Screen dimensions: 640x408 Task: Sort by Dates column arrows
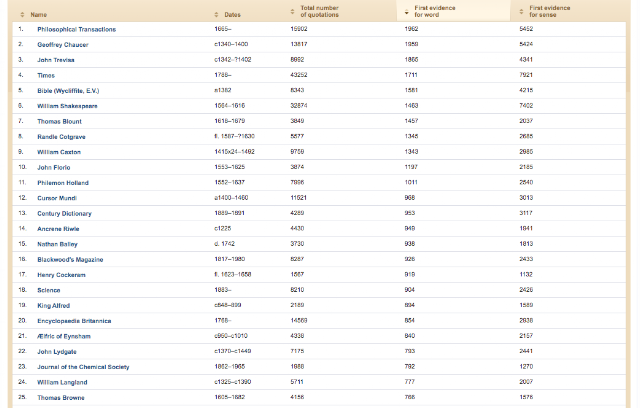tap(216, 15)
